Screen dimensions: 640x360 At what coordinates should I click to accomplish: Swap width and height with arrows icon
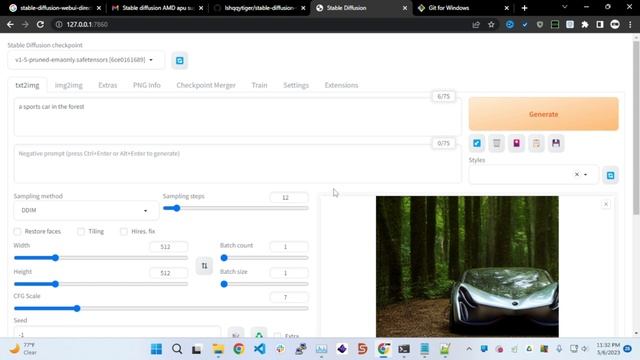pos(204,266)
